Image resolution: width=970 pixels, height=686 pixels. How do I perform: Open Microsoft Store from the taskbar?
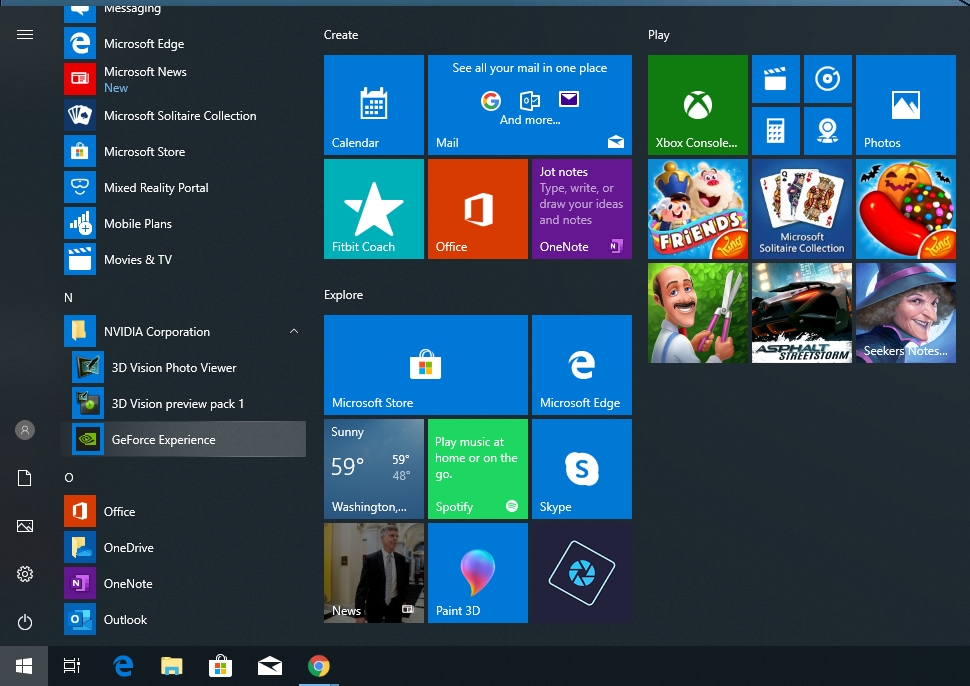tap(220, 666)
